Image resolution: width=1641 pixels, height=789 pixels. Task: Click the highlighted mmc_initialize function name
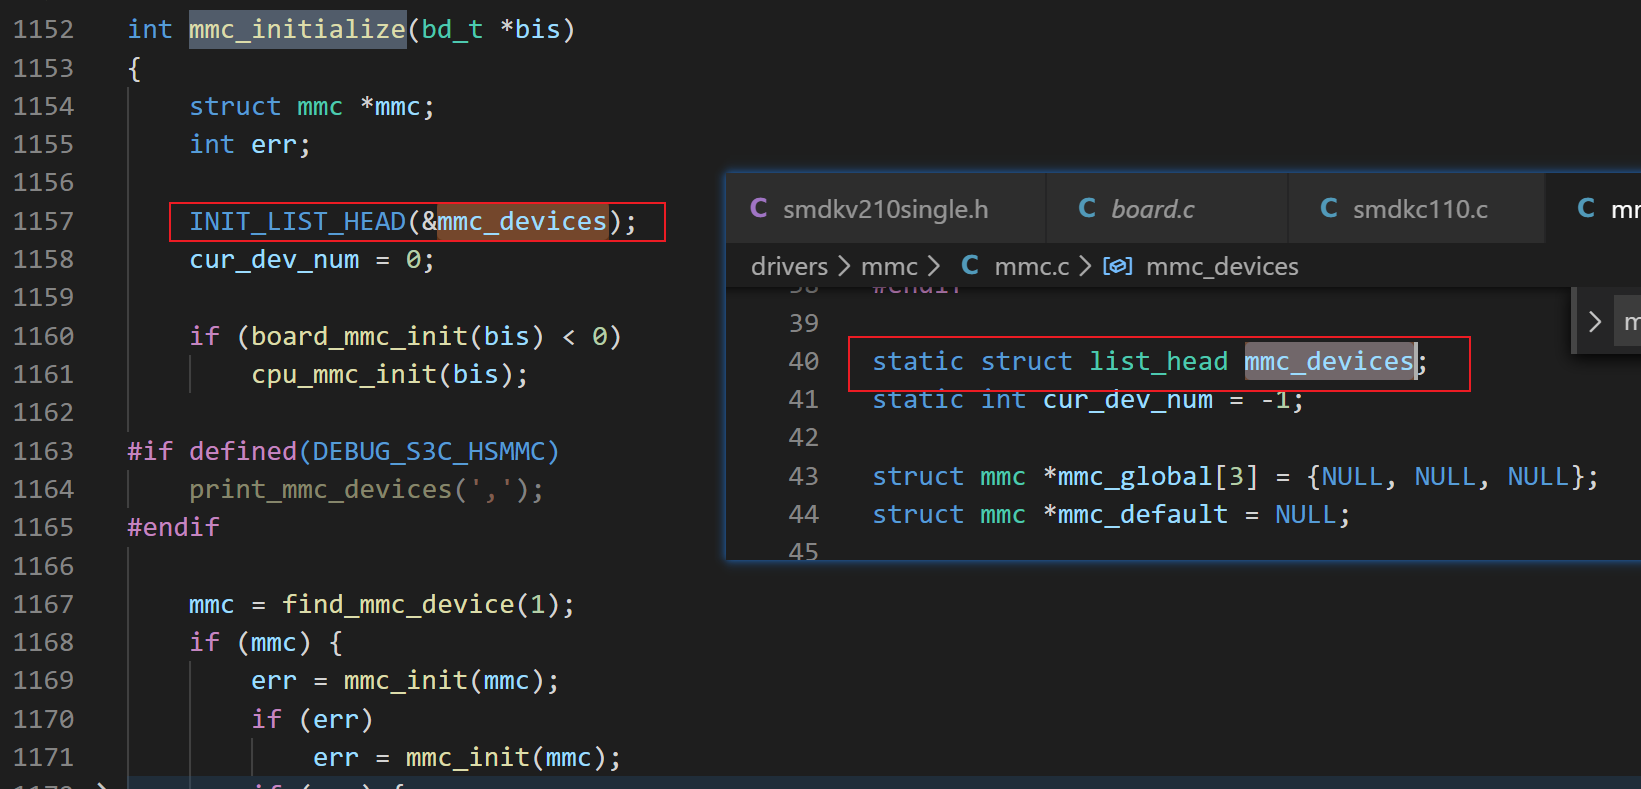pyautogui.click(x=297, y=29)
